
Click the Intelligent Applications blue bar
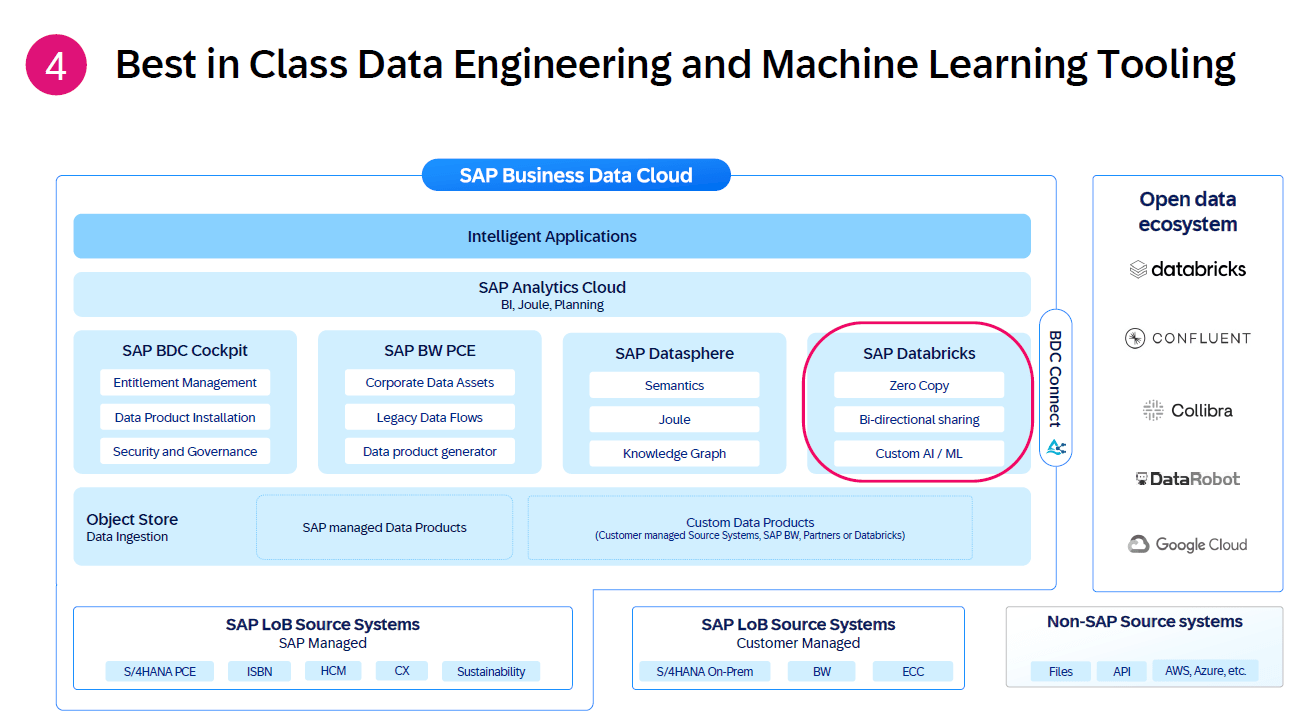(551, 236)
